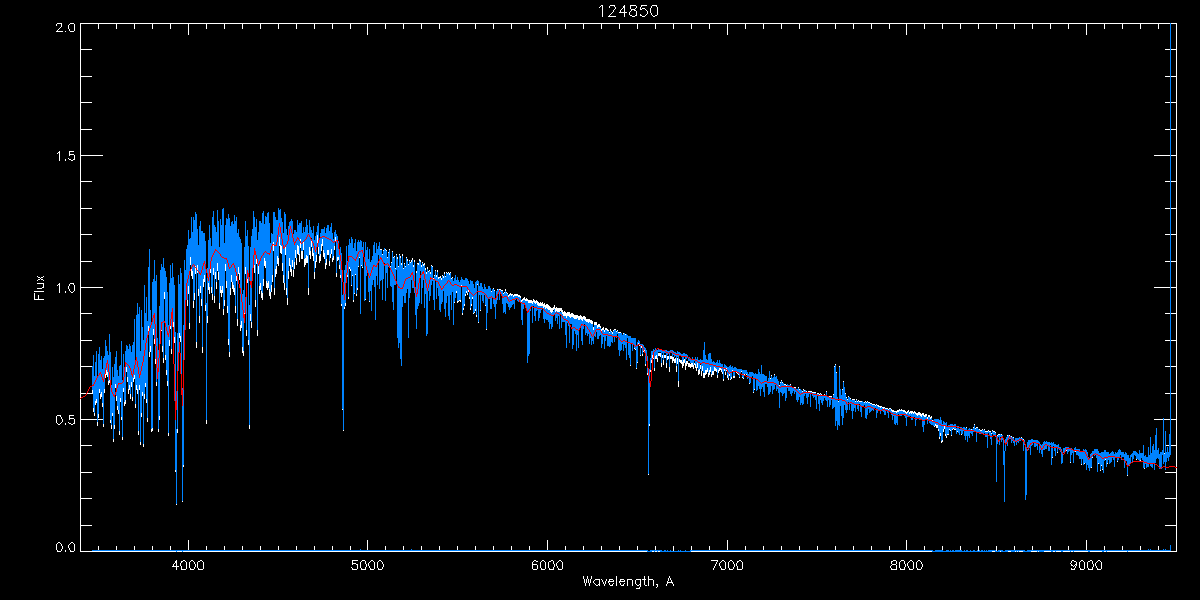This screenshot has width=1200, height=600.
Task: Click the deep absorption line bottom near 8500
Action: (1004, 500)
